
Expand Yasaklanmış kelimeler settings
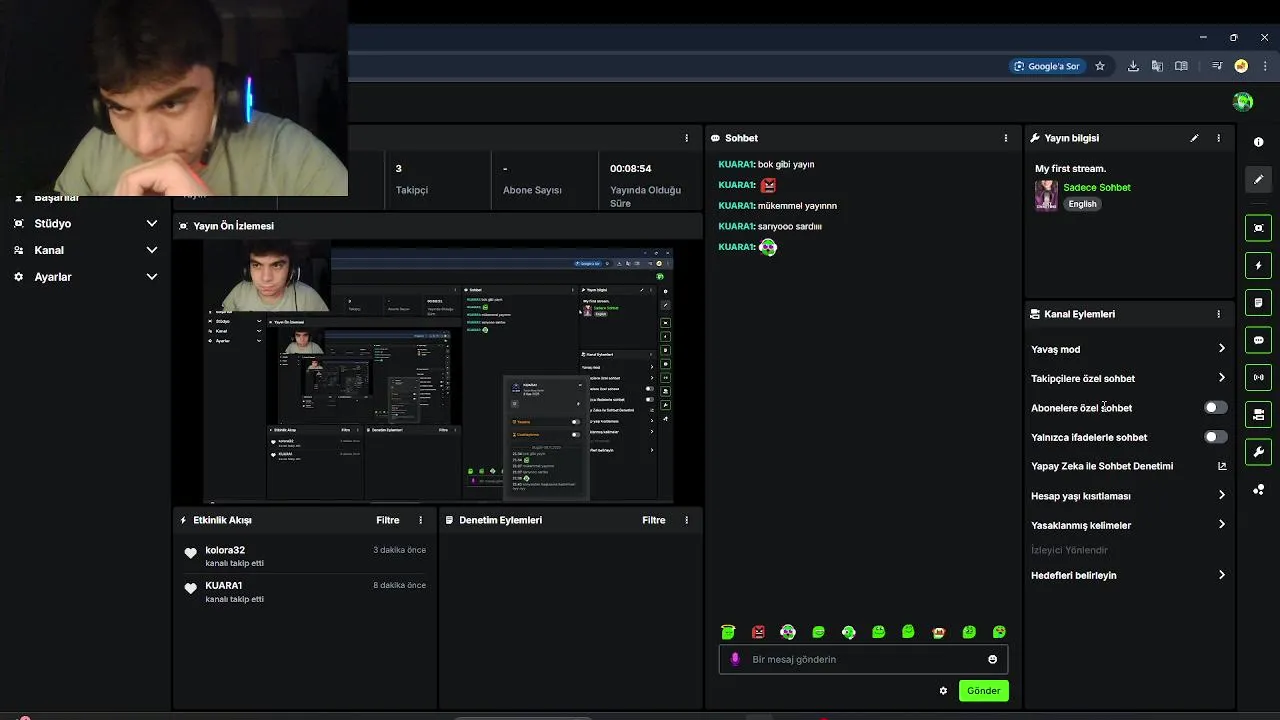(1221, 525)
